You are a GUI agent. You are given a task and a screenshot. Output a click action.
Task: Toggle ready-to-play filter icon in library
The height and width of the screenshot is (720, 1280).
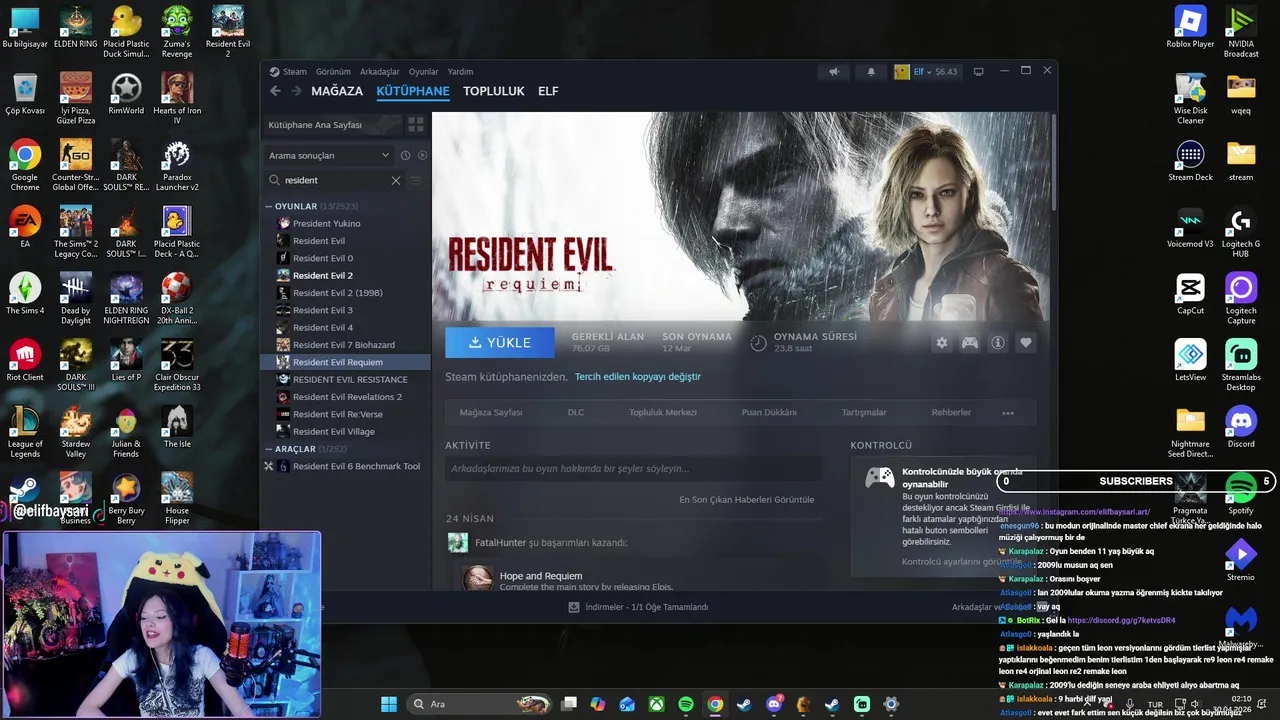click(422, 155)
